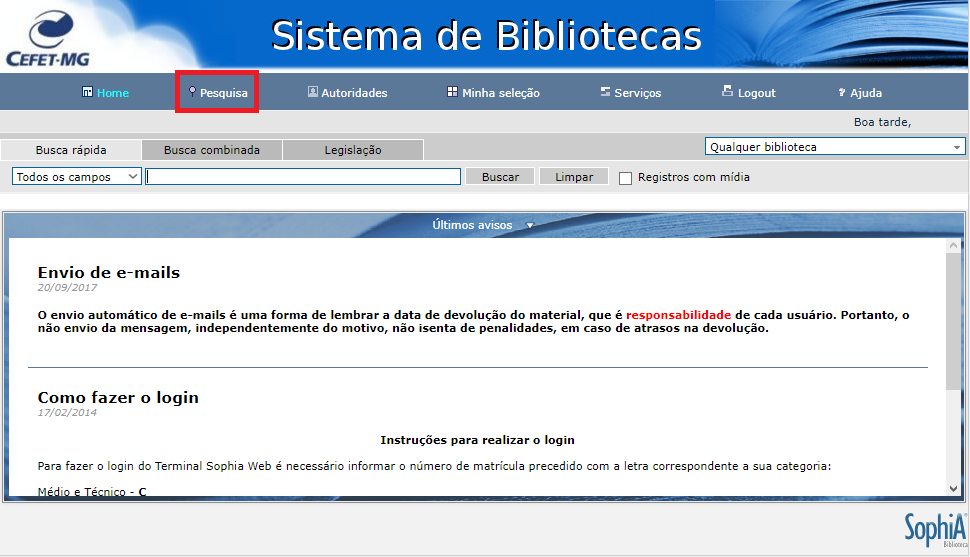This screenshot has width=970, height=557.
Task: Switch to the Busca rápida tab
Action: click(x=71, y=150)
